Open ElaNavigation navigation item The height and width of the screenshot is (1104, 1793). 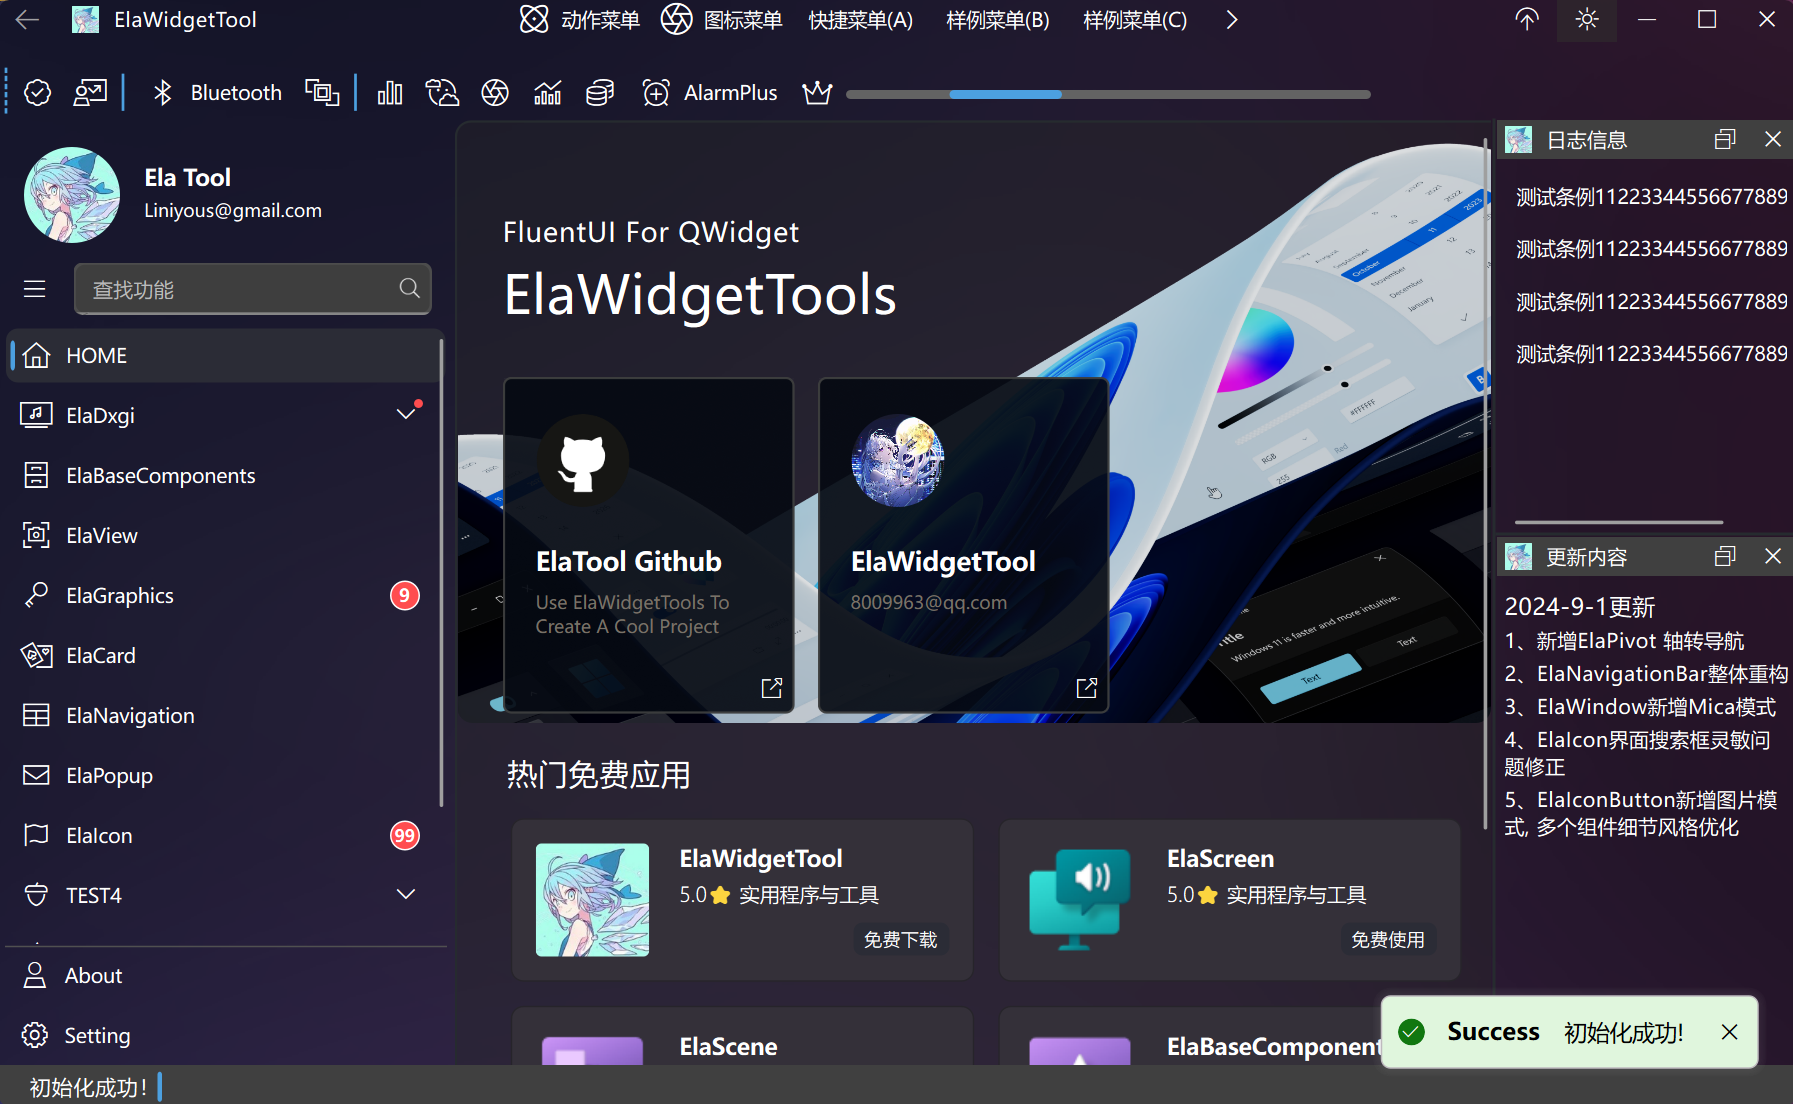[224, 716]
